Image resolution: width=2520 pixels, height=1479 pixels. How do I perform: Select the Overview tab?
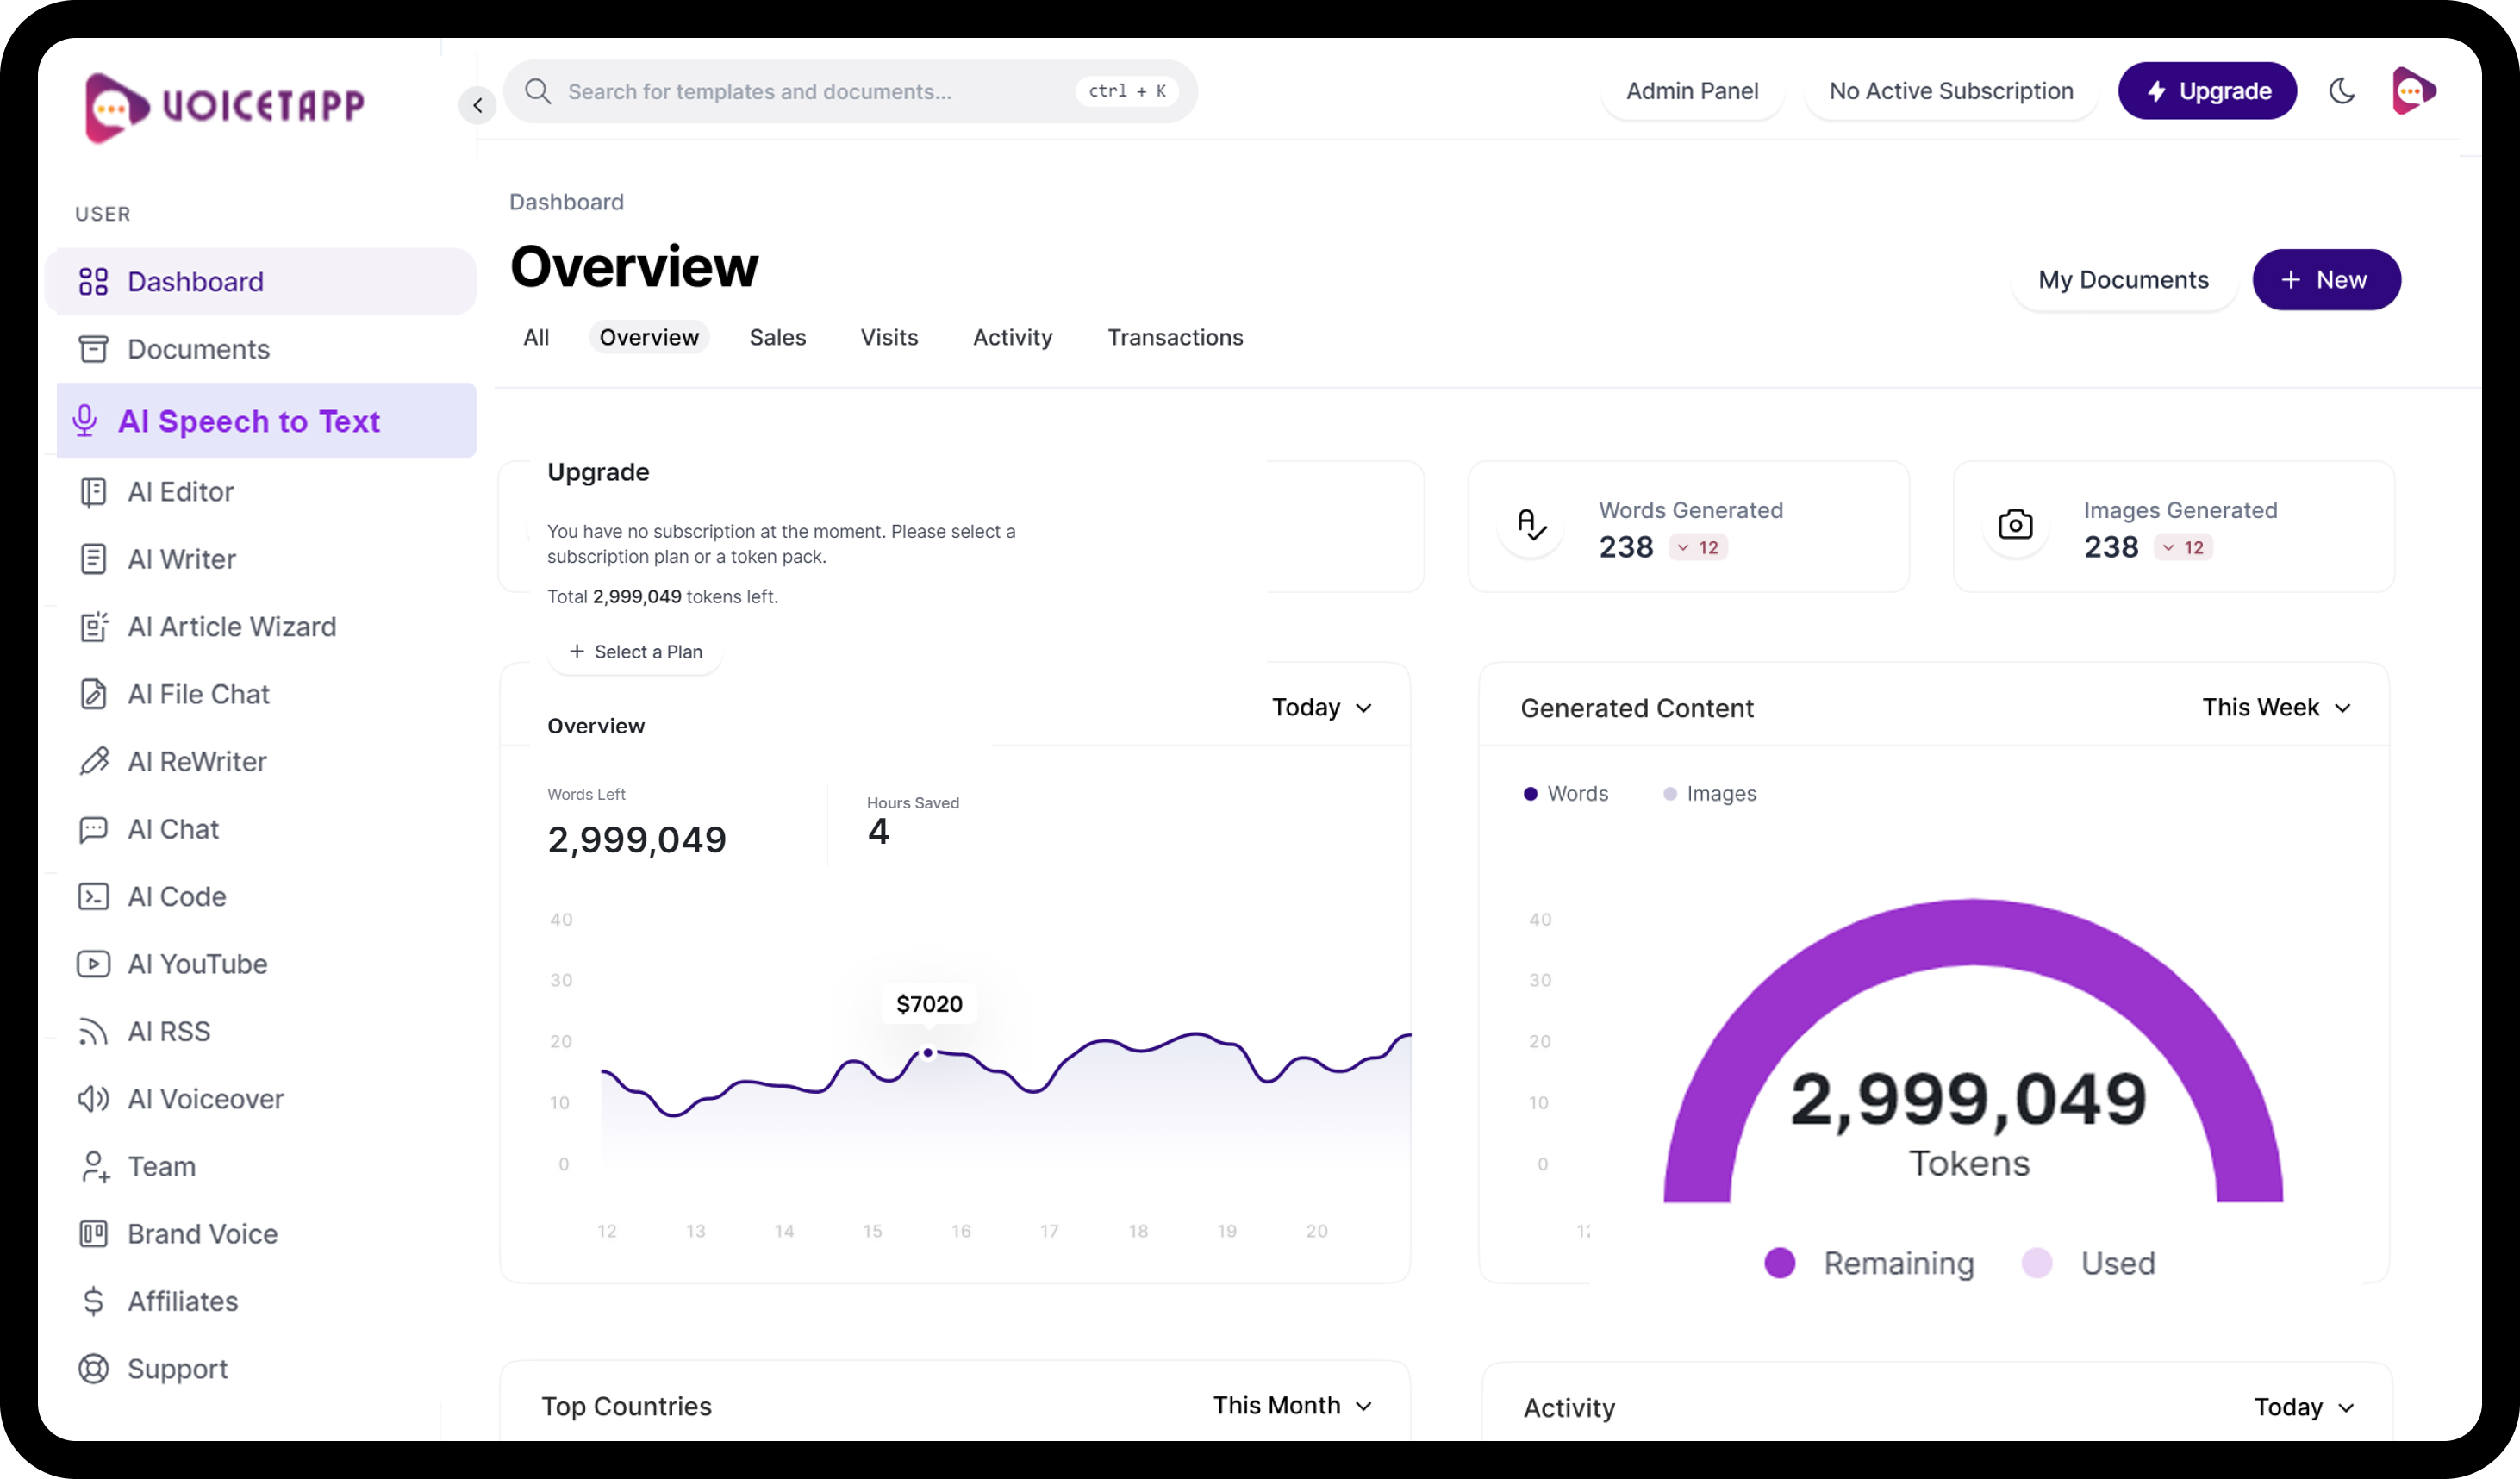point(649,338)
